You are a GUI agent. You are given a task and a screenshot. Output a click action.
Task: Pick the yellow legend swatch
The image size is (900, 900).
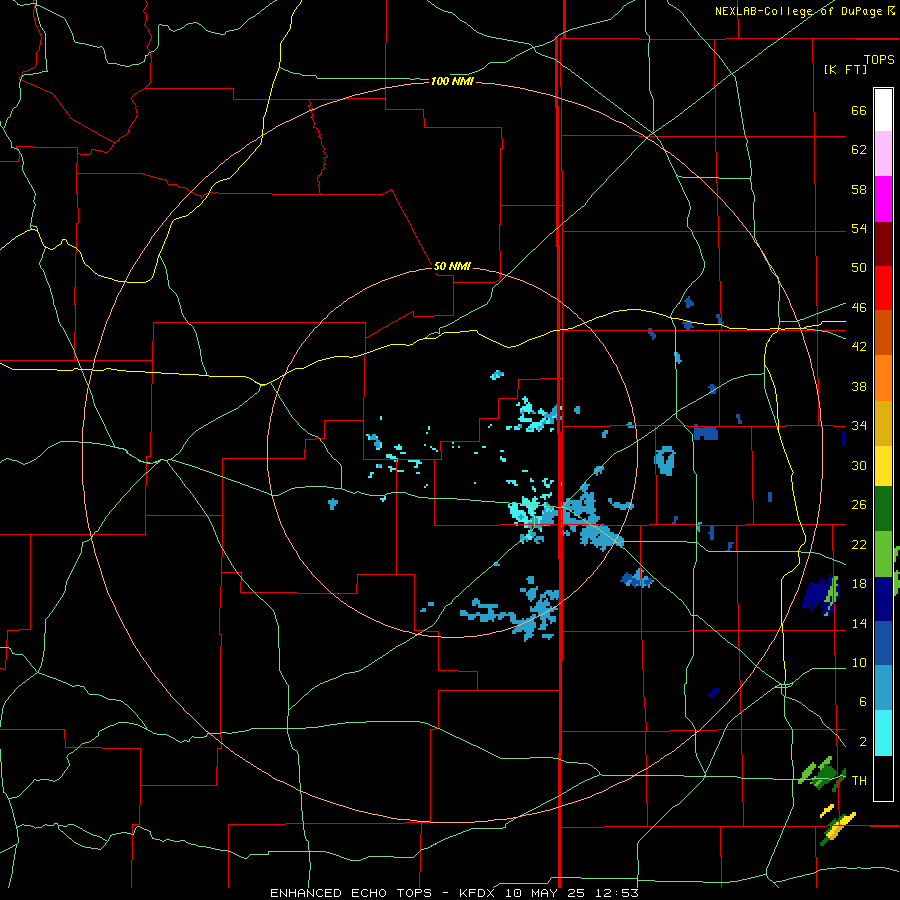883,466
